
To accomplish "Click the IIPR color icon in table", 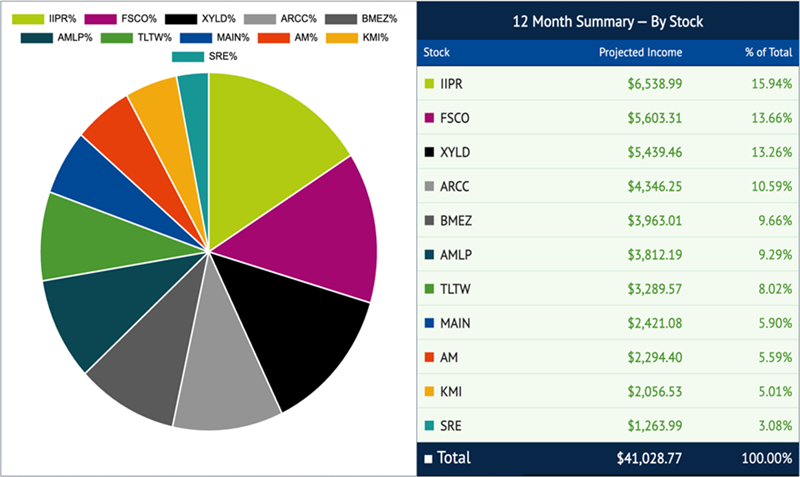I will coord(429,85).
